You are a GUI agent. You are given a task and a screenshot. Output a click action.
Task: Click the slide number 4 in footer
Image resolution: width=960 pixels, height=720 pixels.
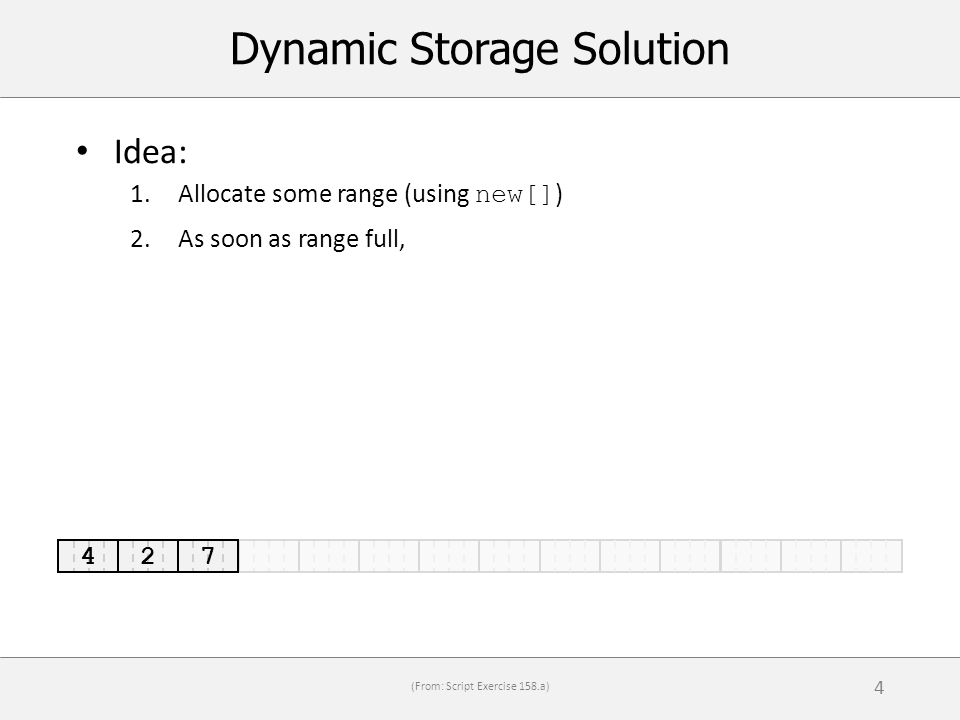point(879,688)
